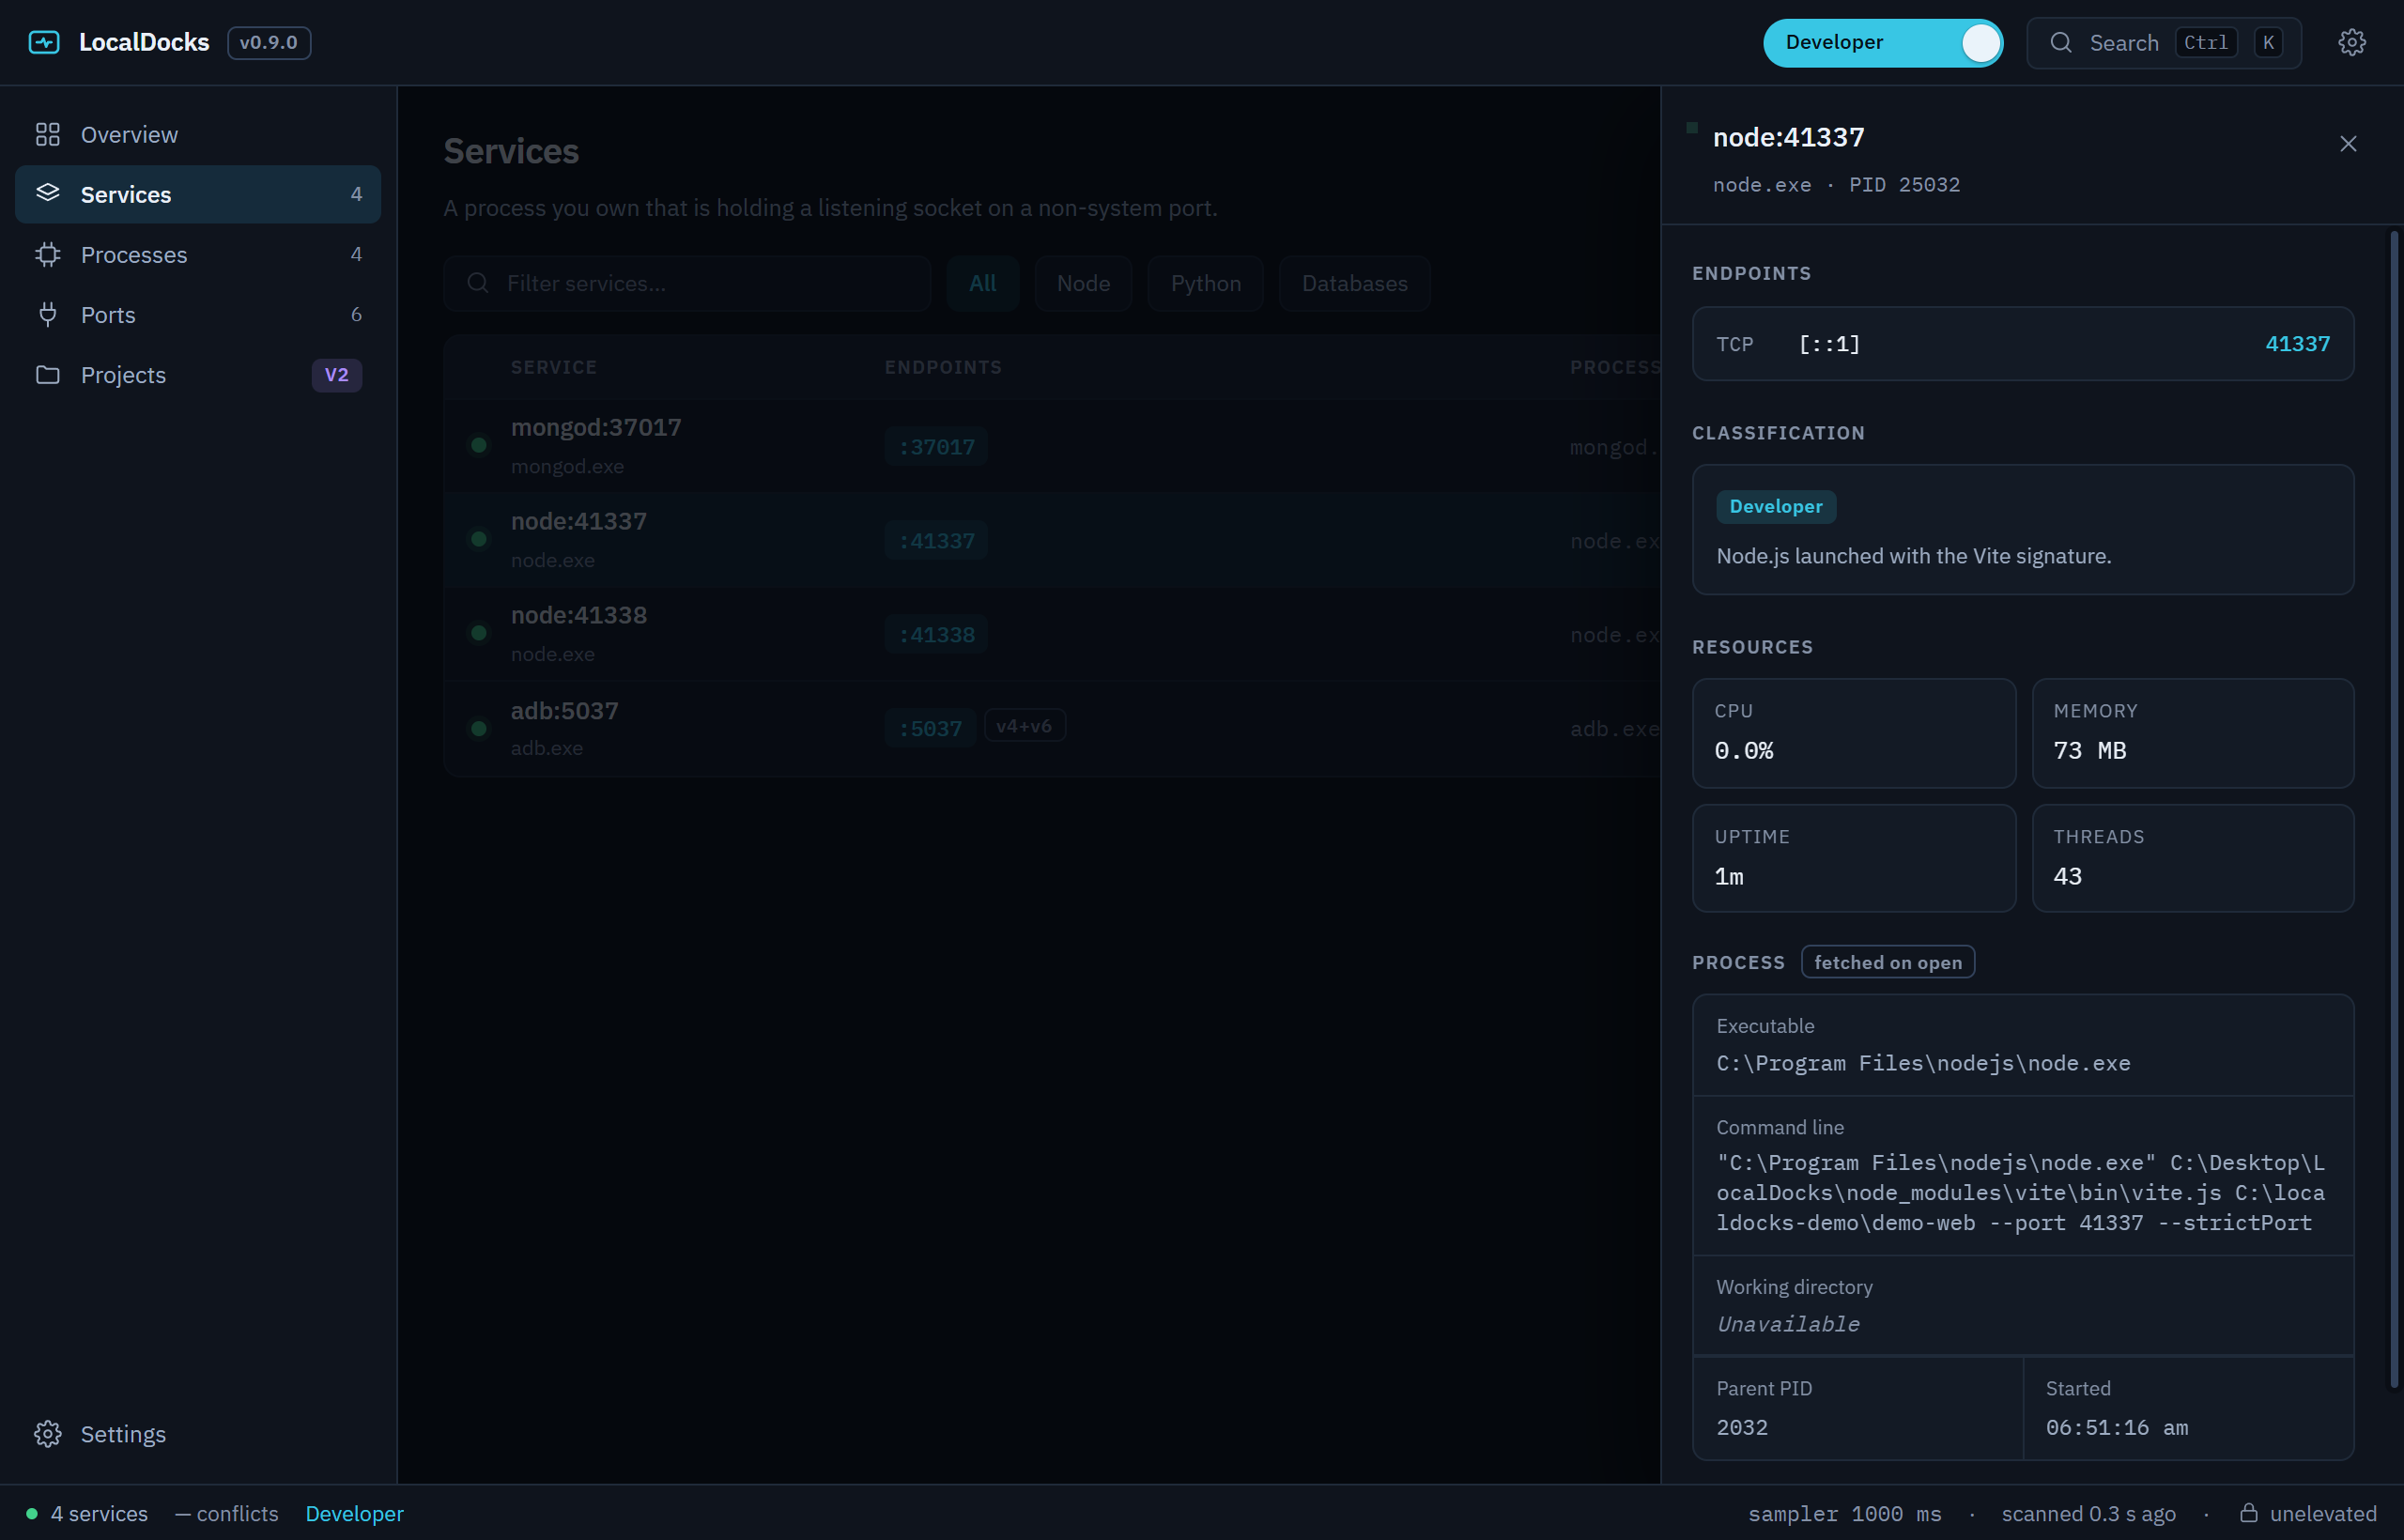
Task: Click the v4+v6 badge on adb row
Action: [1024, 726]
